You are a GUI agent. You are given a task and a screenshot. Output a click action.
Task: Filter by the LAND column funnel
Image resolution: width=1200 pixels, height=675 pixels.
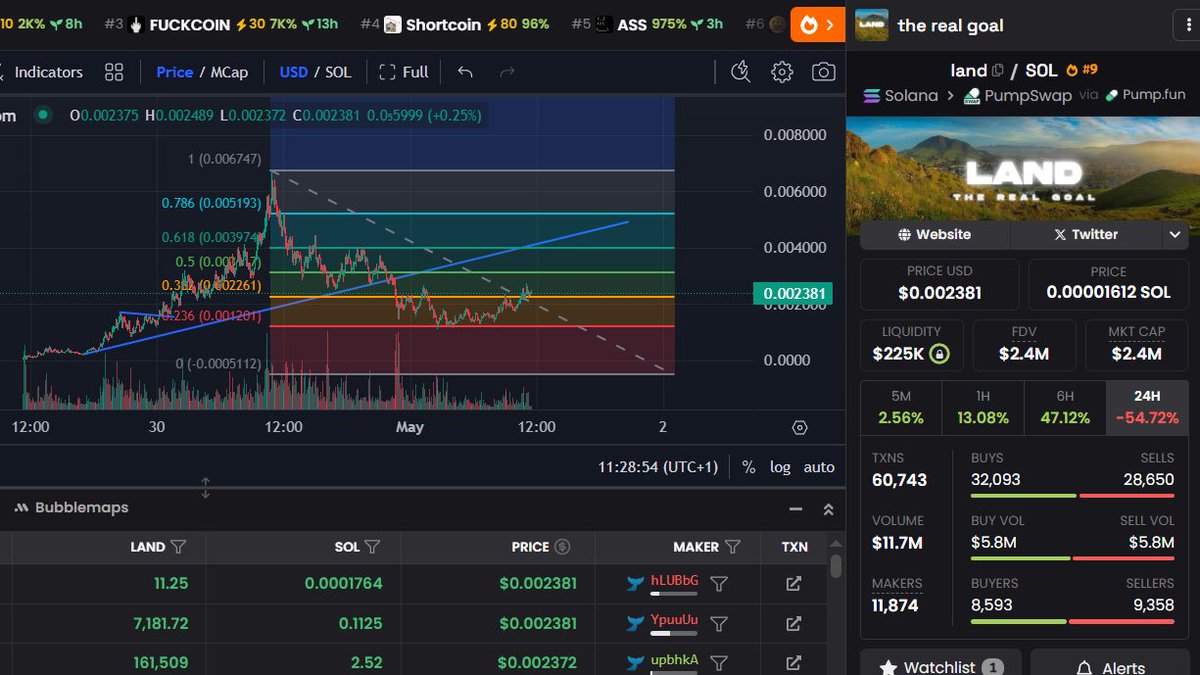pyautogui.click(x=178, y=547)
